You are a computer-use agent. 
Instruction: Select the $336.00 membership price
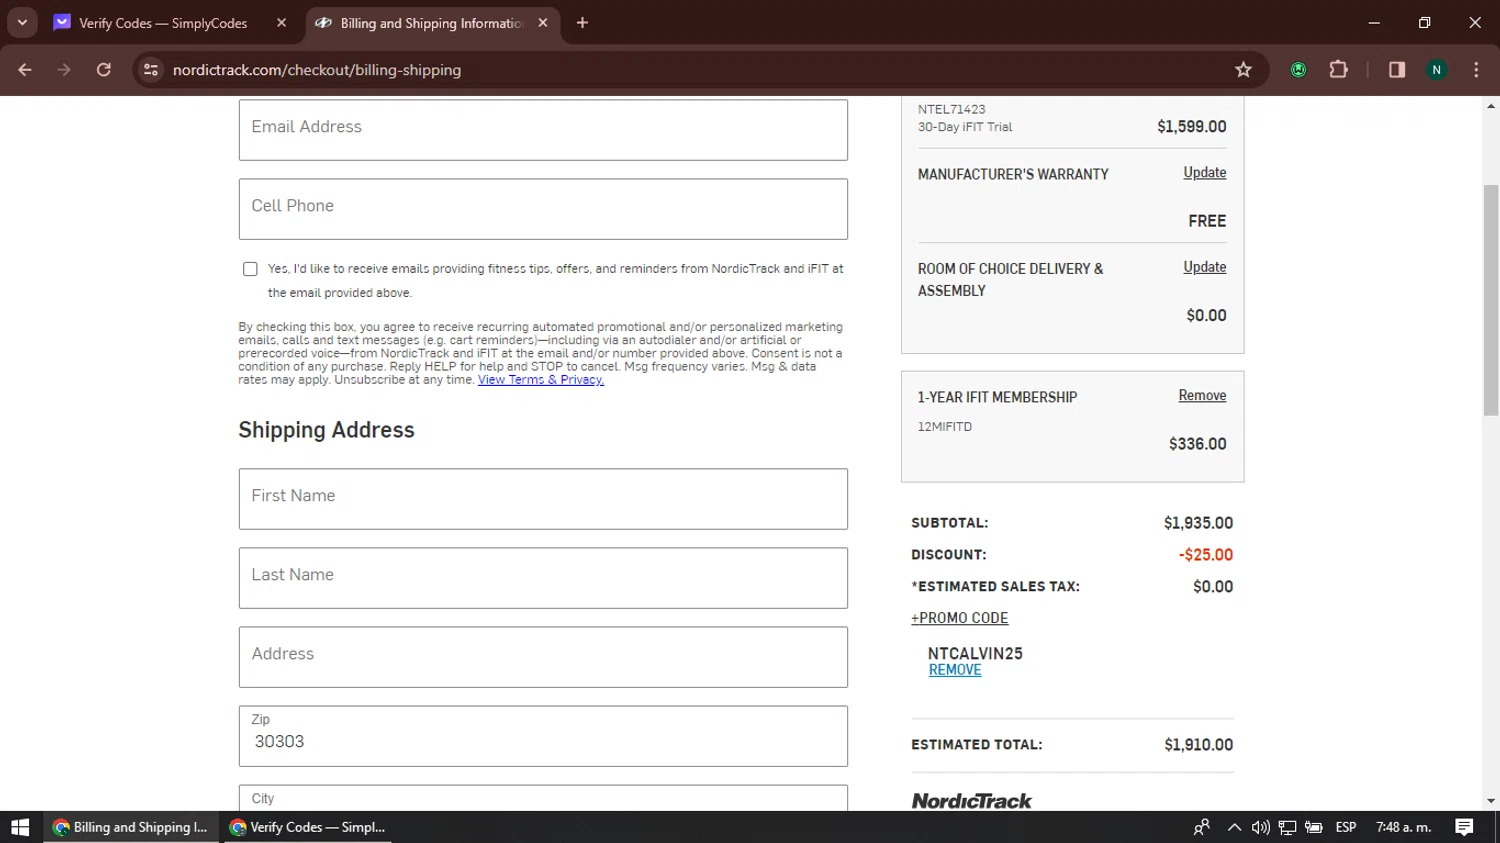(1197, 444)
